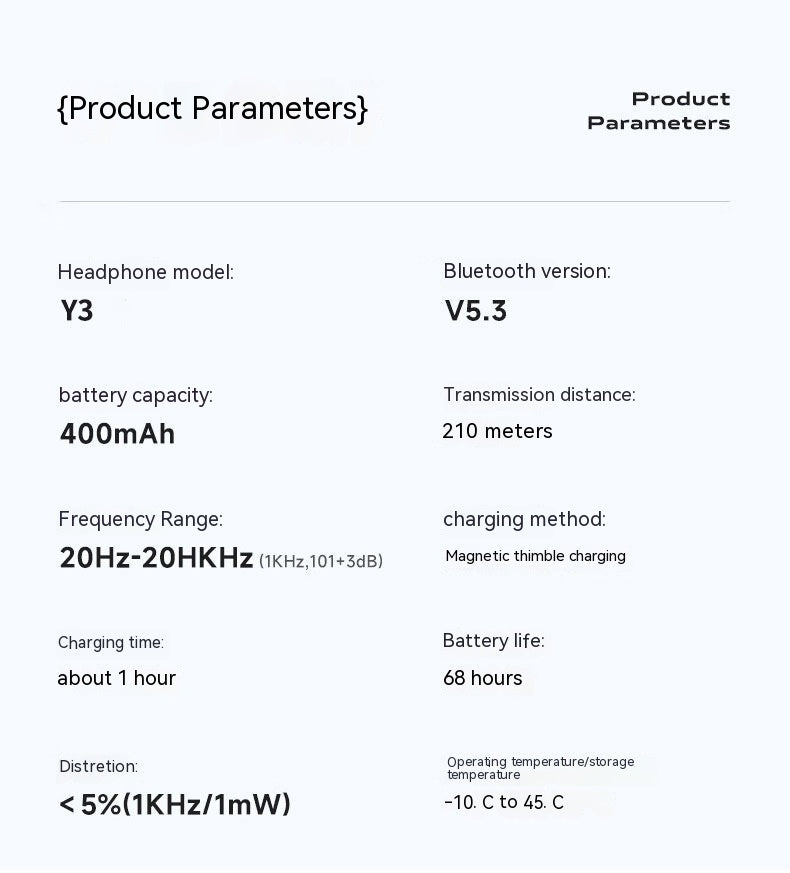Click the (1KHz,101+3dB) note
The width and height of the screenshot is (790, 873).
321,561
